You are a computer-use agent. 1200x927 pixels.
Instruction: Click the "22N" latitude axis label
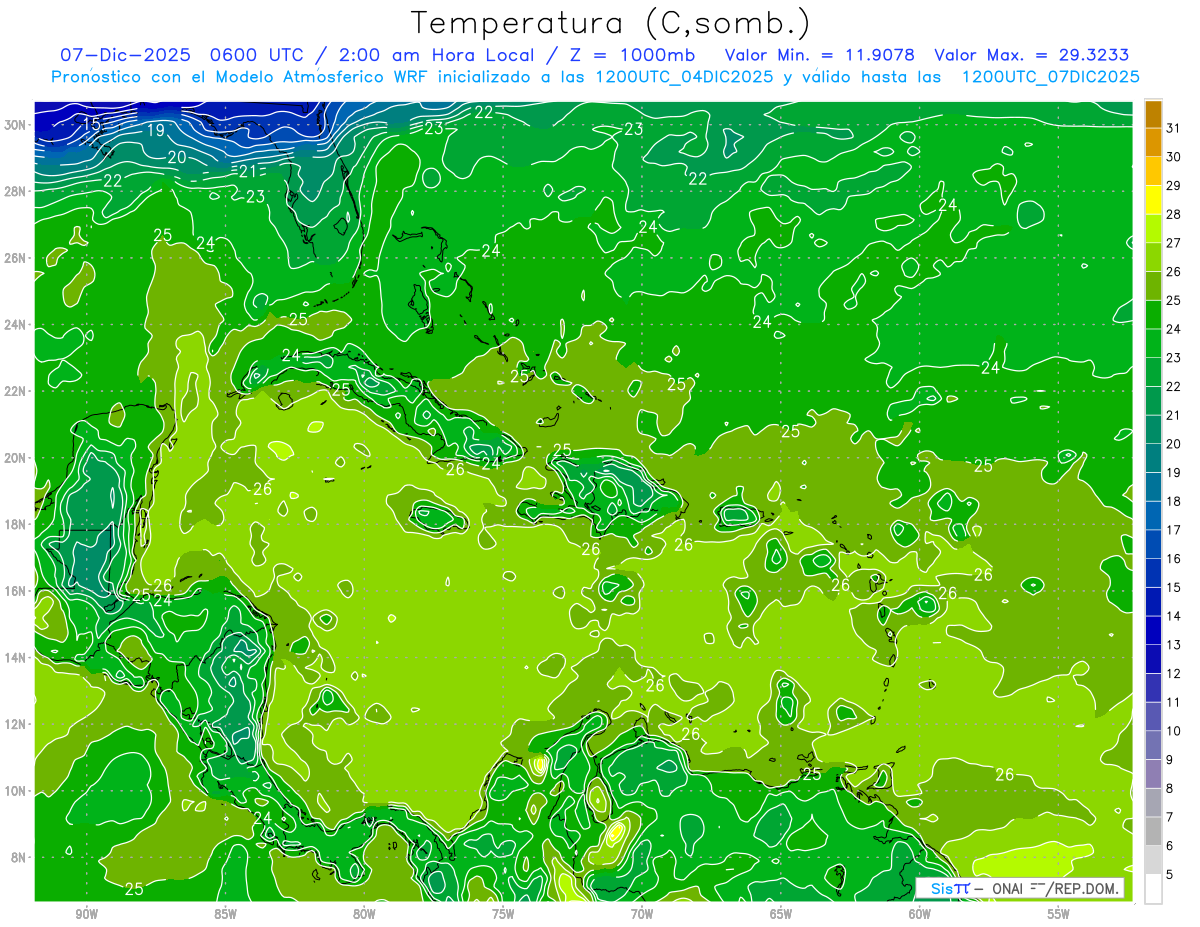pyautogui.click(x=17, y=391)
